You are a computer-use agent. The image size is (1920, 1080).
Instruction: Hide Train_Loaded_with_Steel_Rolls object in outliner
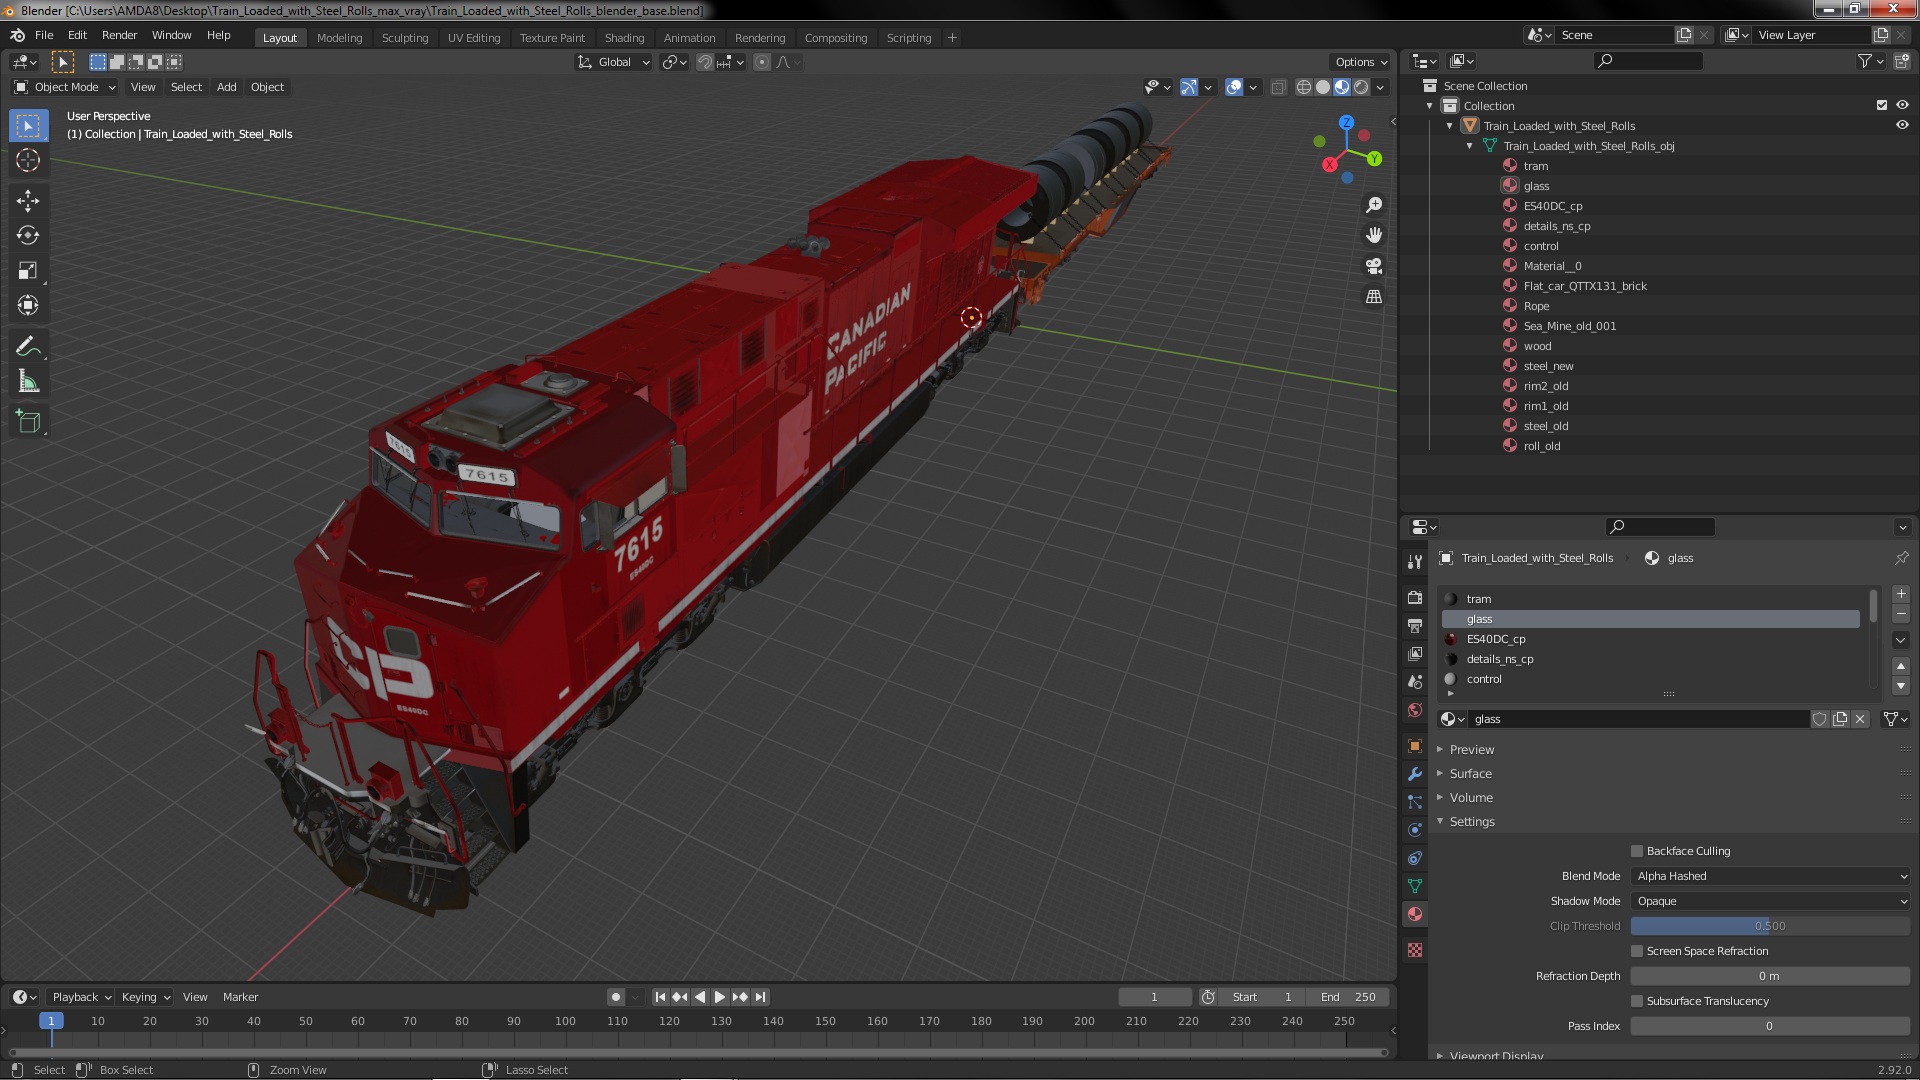tap(1902, 125)
